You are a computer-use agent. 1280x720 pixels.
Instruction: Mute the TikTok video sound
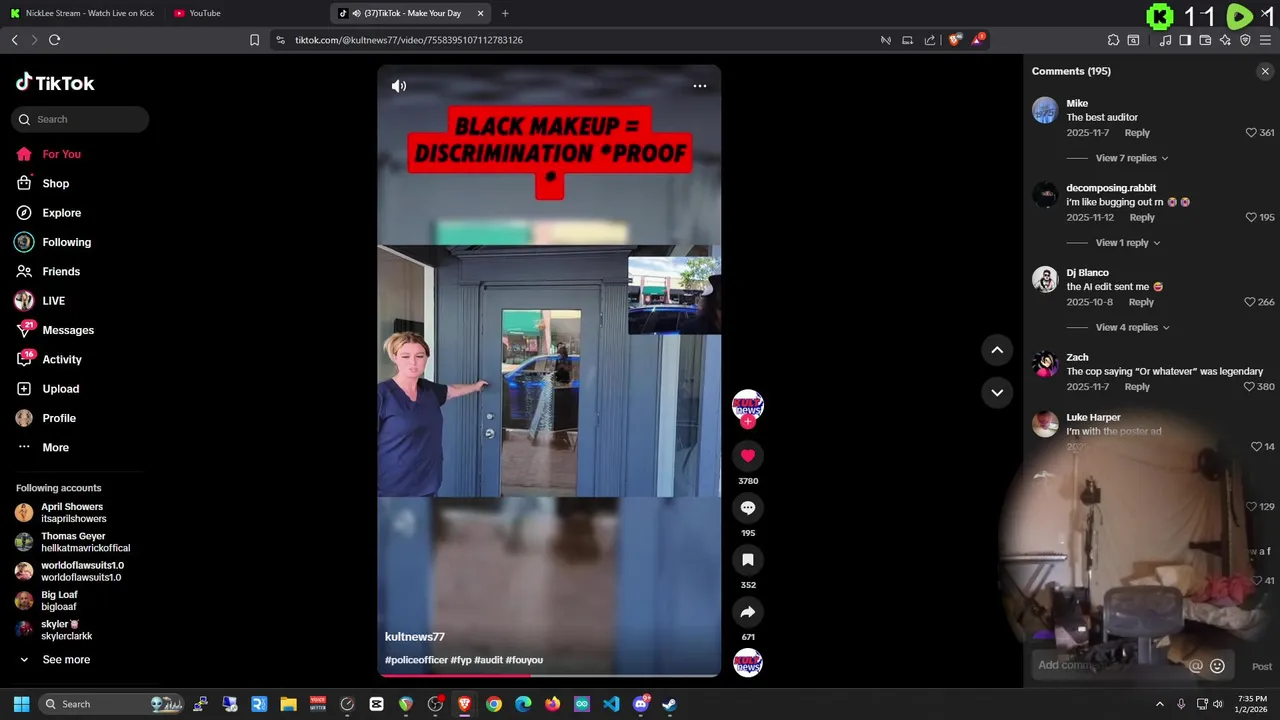click(399, 86)
